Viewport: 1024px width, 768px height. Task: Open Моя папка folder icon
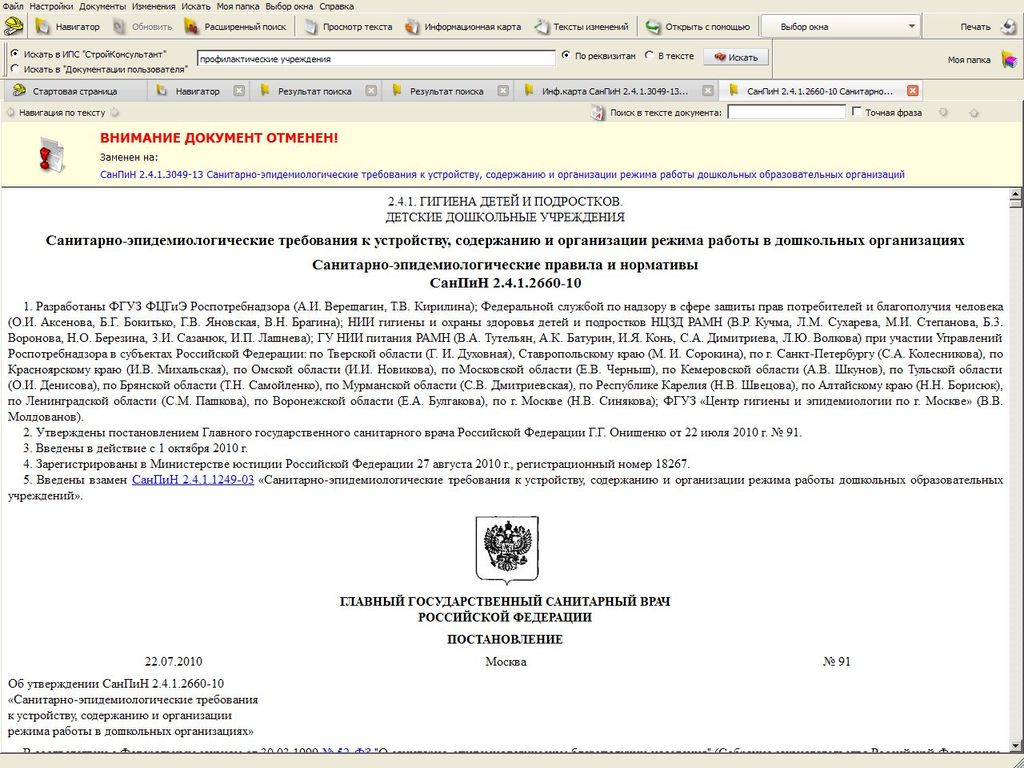[x=1009, y=59]
